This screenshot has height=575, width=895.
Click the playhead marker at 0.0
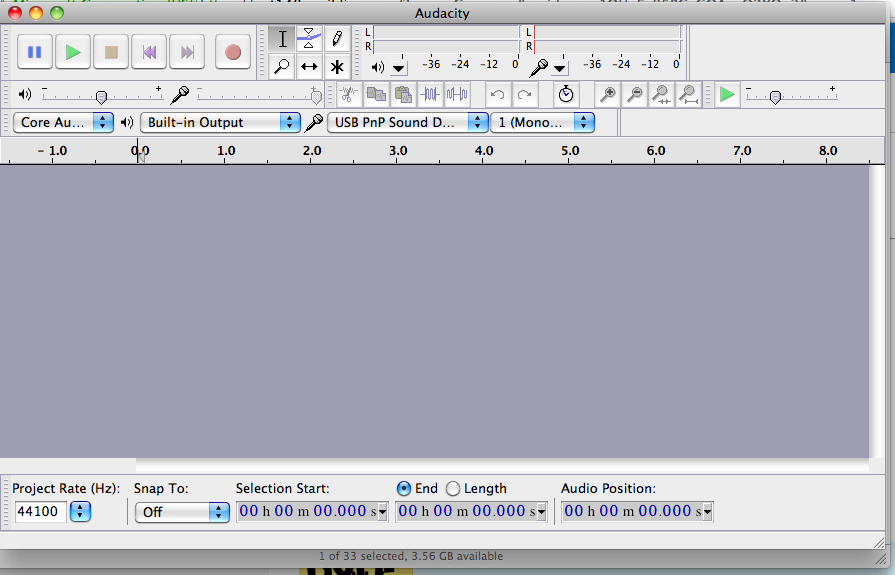coord(140,158)
